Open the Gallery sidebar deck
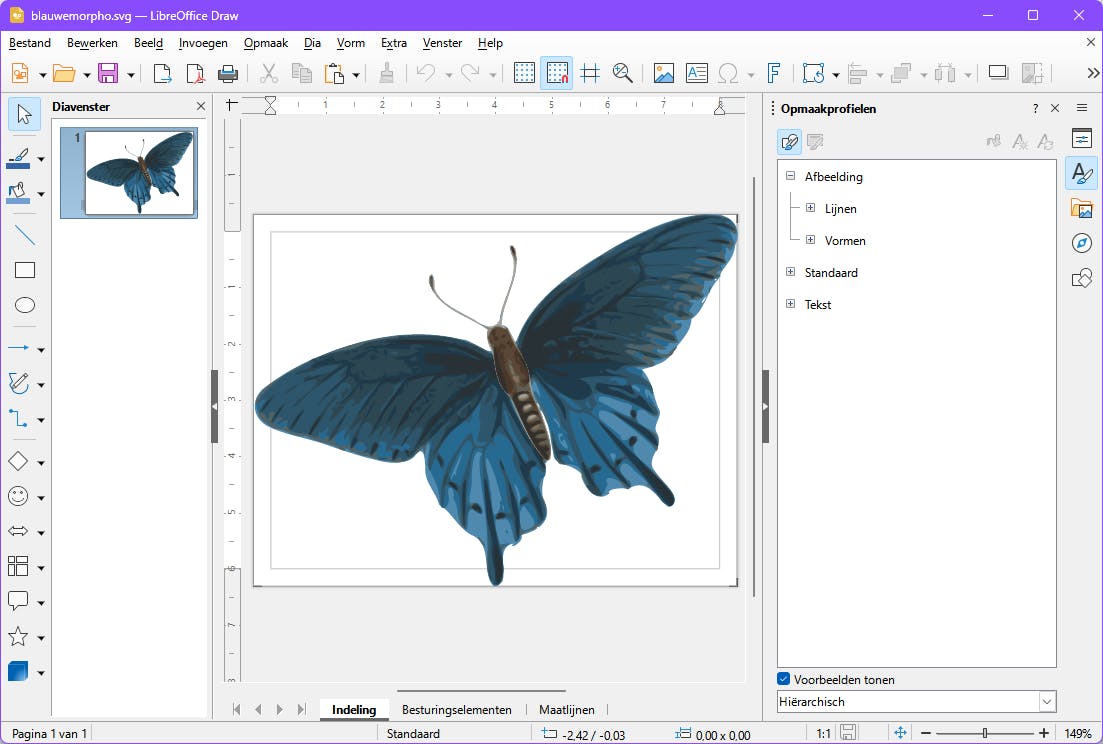Image resolution: width=1103 pixels, height=744 pixels. 1081,208
